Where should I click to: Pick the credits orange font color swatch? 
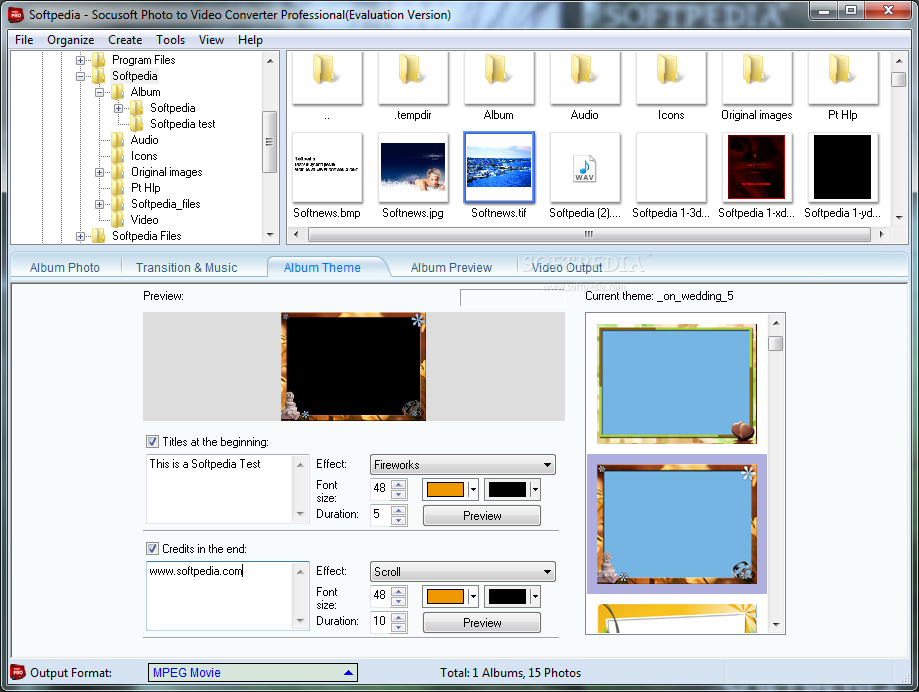tap(445, 596)
